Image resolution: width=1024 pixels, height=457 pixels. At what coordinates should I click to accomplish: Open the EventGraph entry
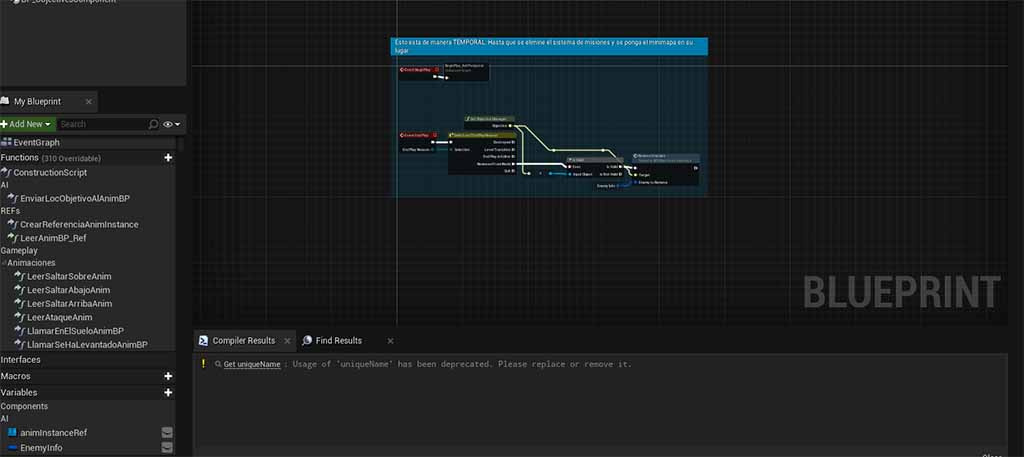point(37,142)
